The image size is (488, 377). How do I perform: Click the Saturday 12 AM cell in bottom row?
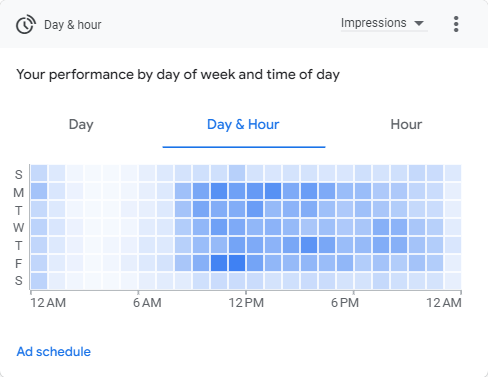click(x=39, y=281)
